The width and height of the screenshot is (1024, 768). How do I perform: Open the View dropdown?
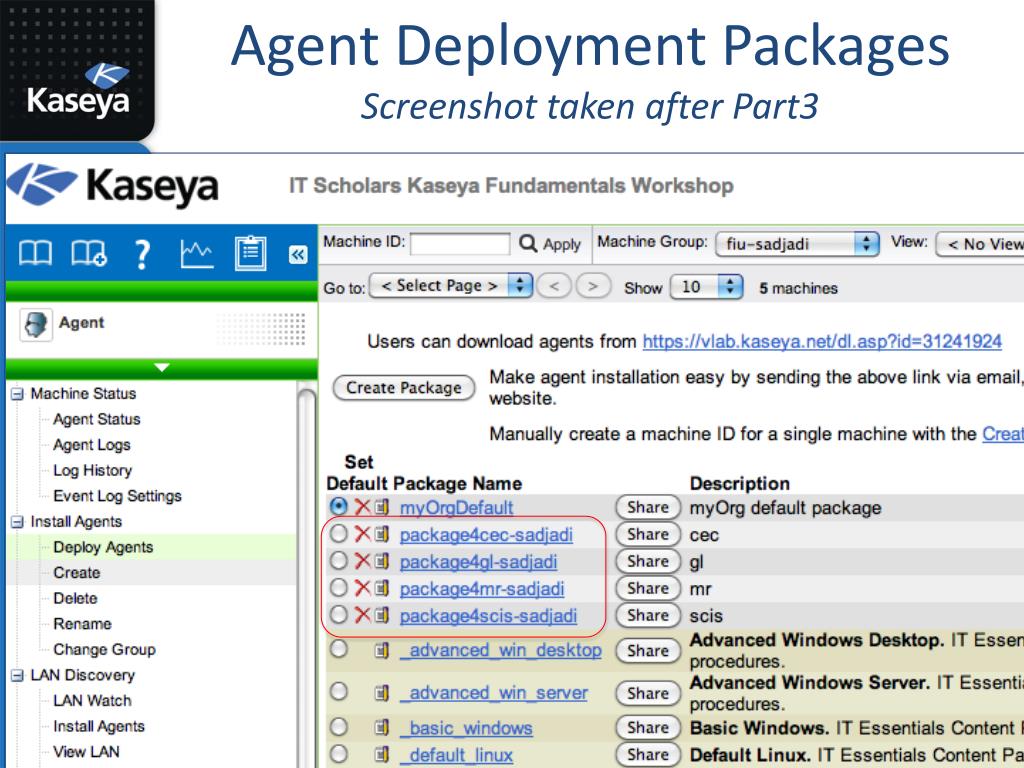(x=980, y=244)
